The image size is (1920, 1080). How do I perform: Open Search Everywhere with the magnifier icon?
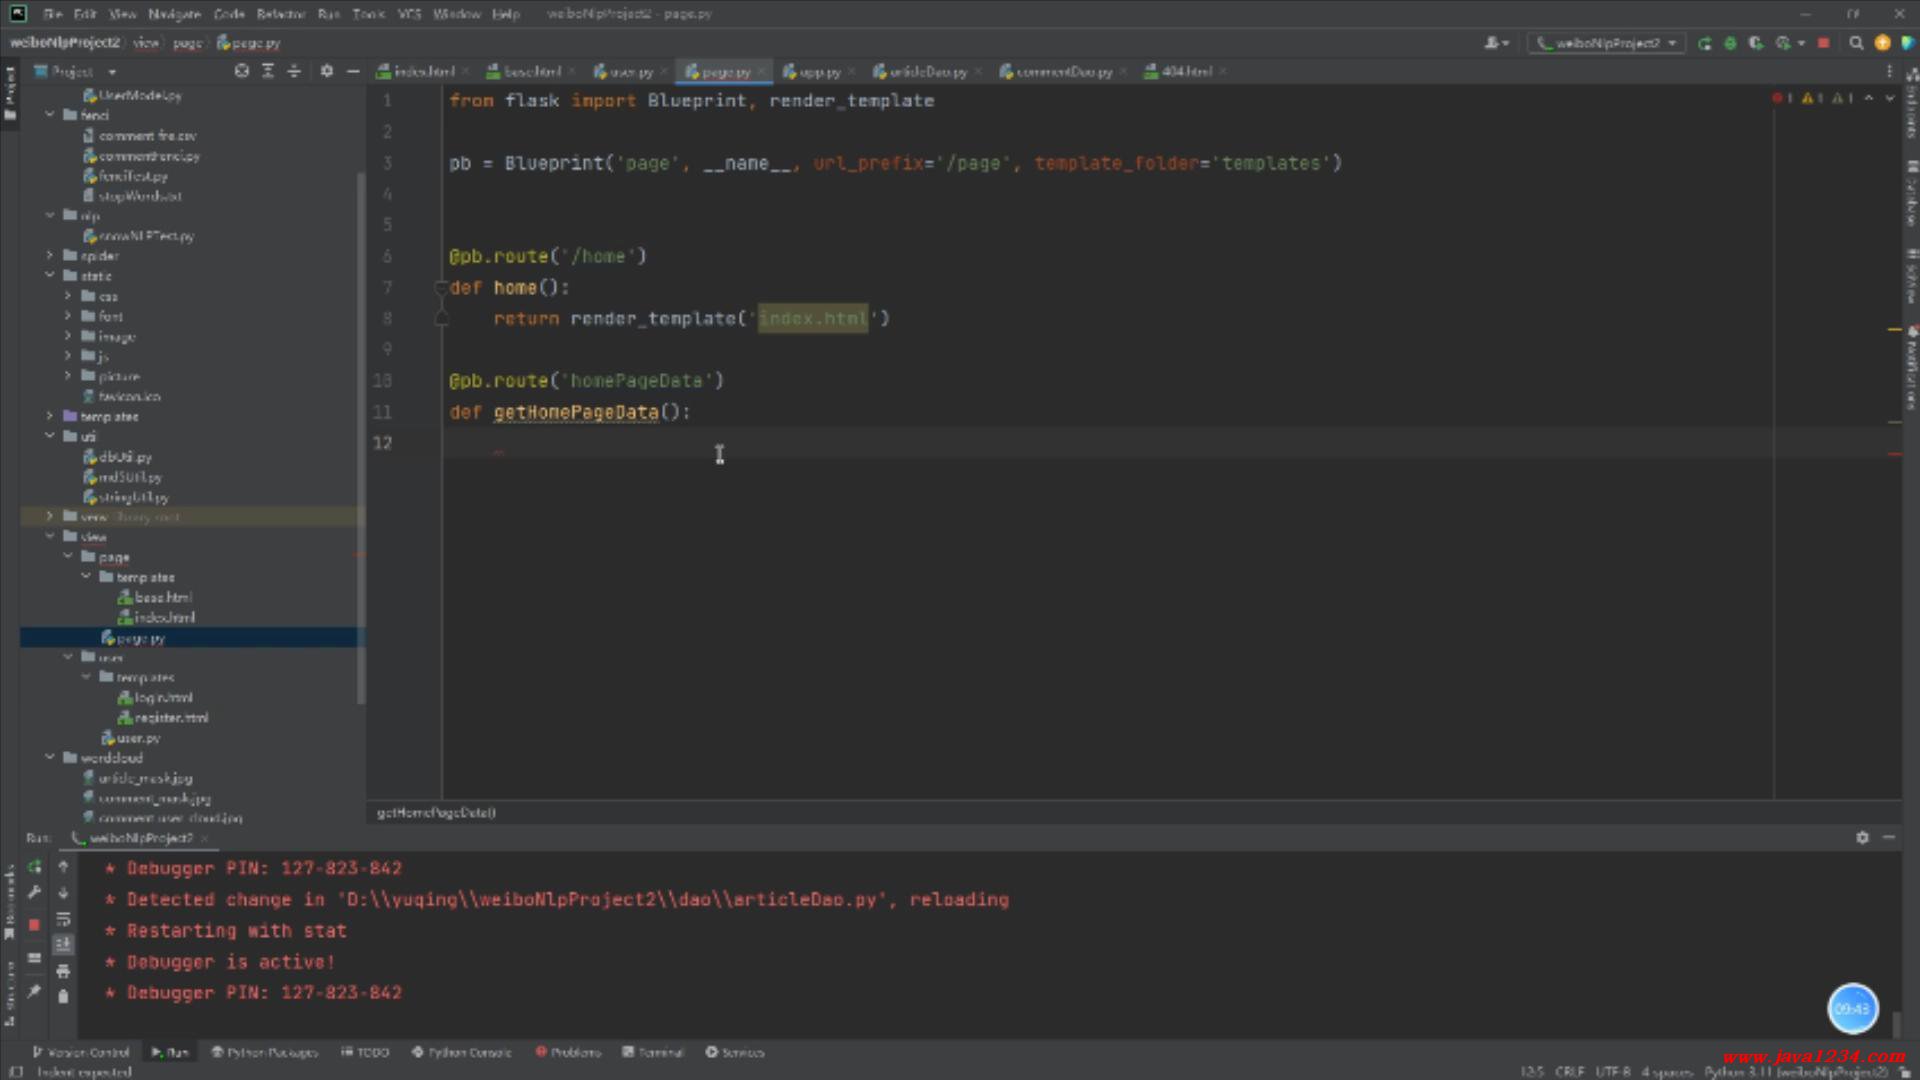[1856, 43]
